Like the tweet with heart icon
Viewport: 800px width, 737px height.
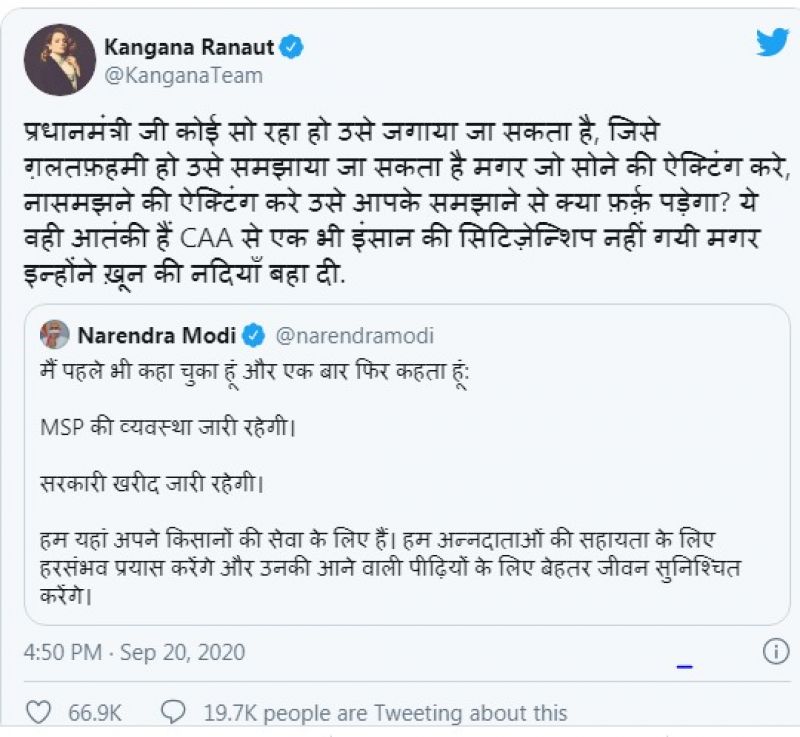38,712
